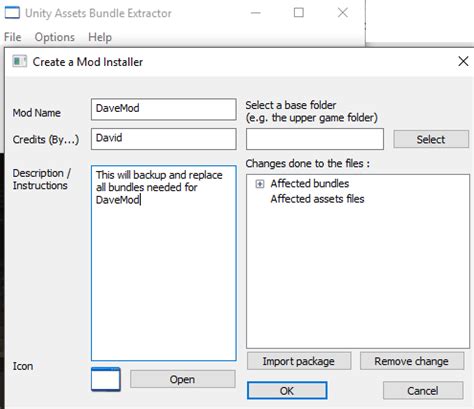This screenshot has width=474, height=409.
Task: Select the Affected bundles tree item
Action: (x=310, y=184)
